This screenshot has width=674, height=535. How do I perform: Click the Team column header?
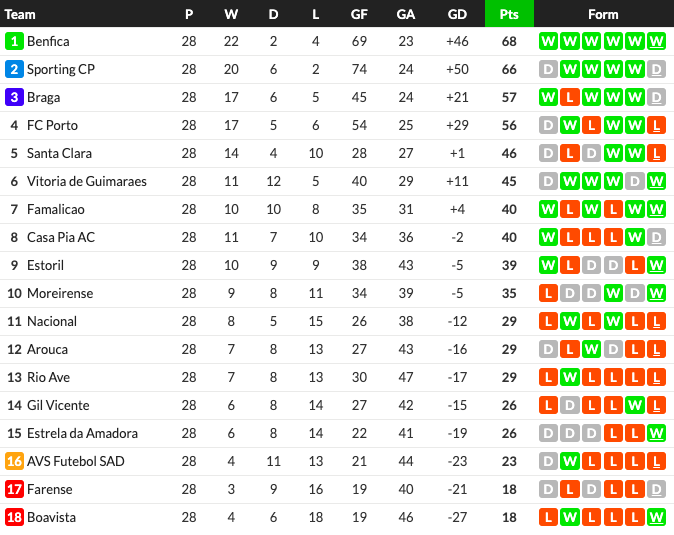[20, 14]
